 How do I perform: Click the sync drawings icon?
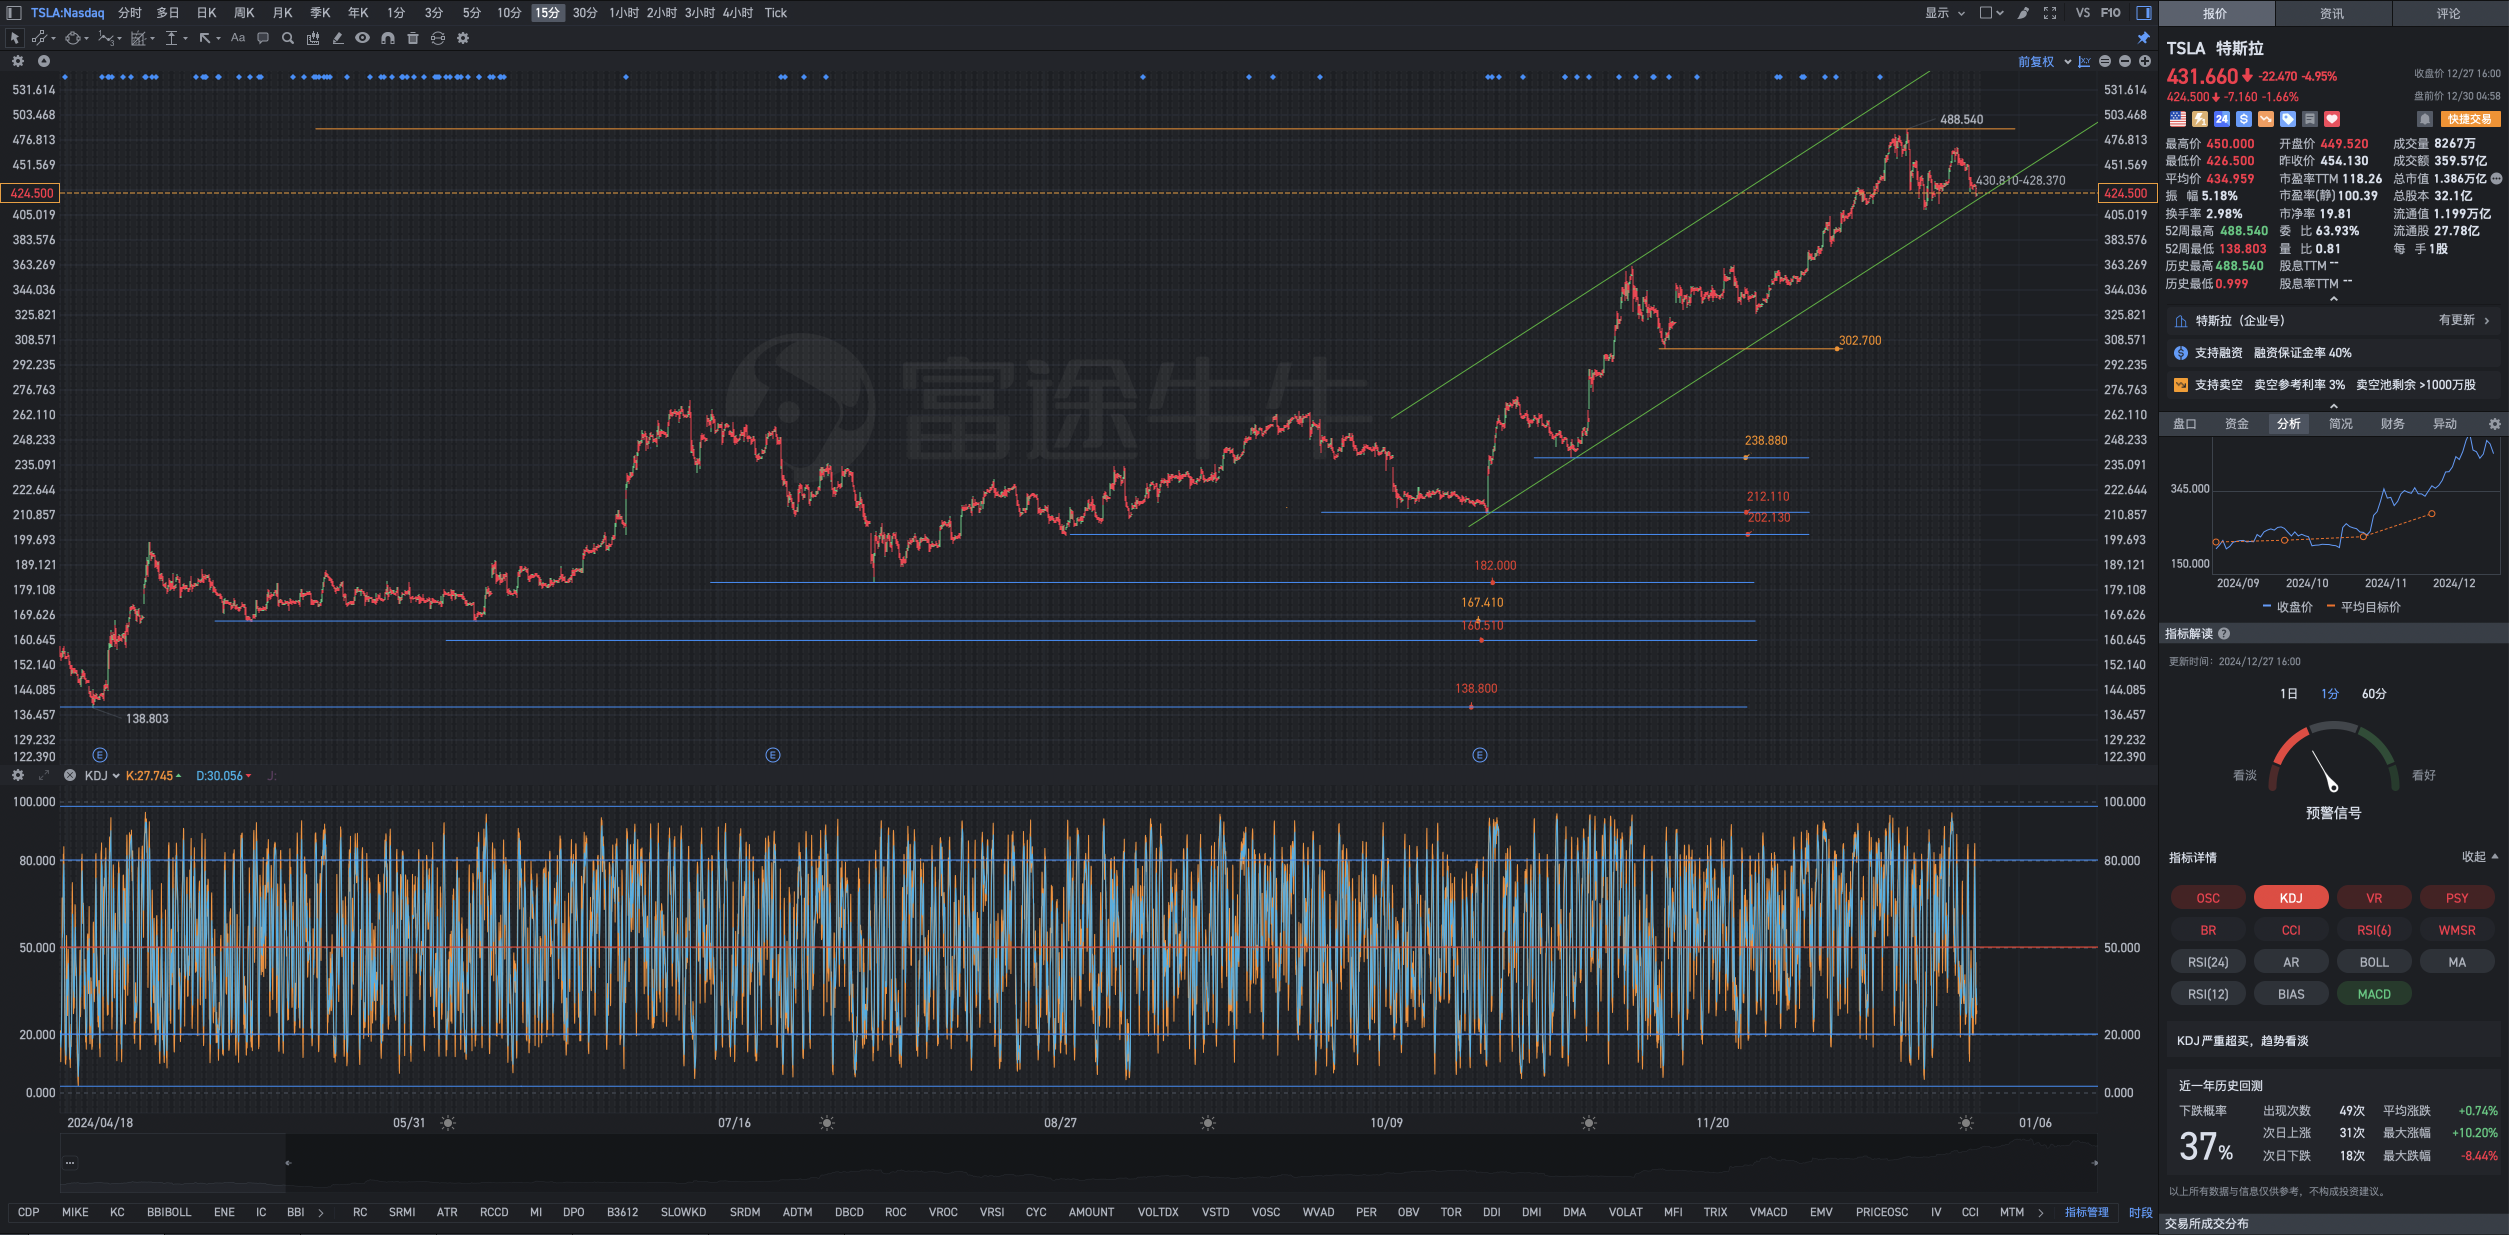438,38
